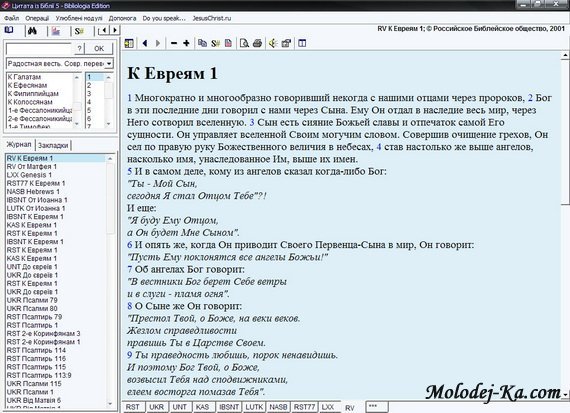The image size is (570, 413).
Task: Open the Файл menu
Action: [12, 18]
